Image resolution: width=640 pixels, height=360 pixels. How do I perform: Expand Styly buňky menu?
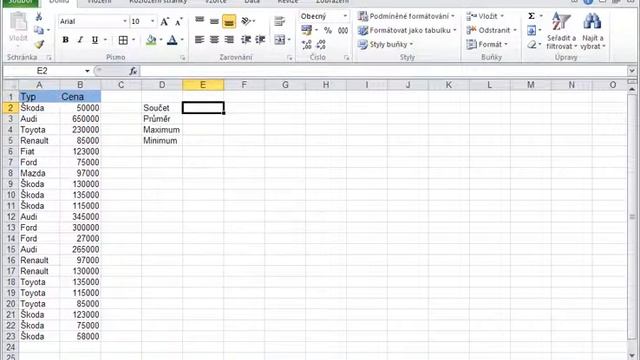pos(385,44)
